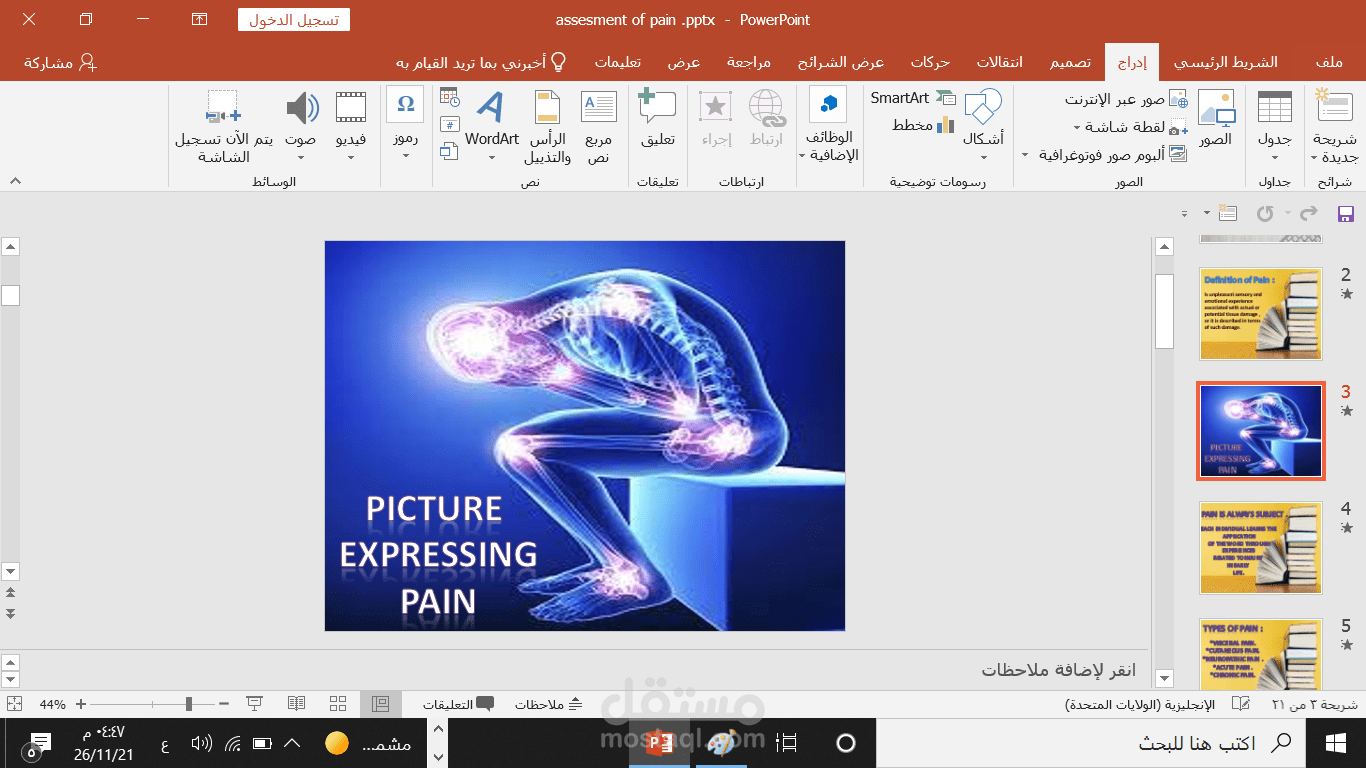Open Customize Quick Access Toolbar dropdown
This screenshot has width=1366, height=768.
click(1184, 213)
